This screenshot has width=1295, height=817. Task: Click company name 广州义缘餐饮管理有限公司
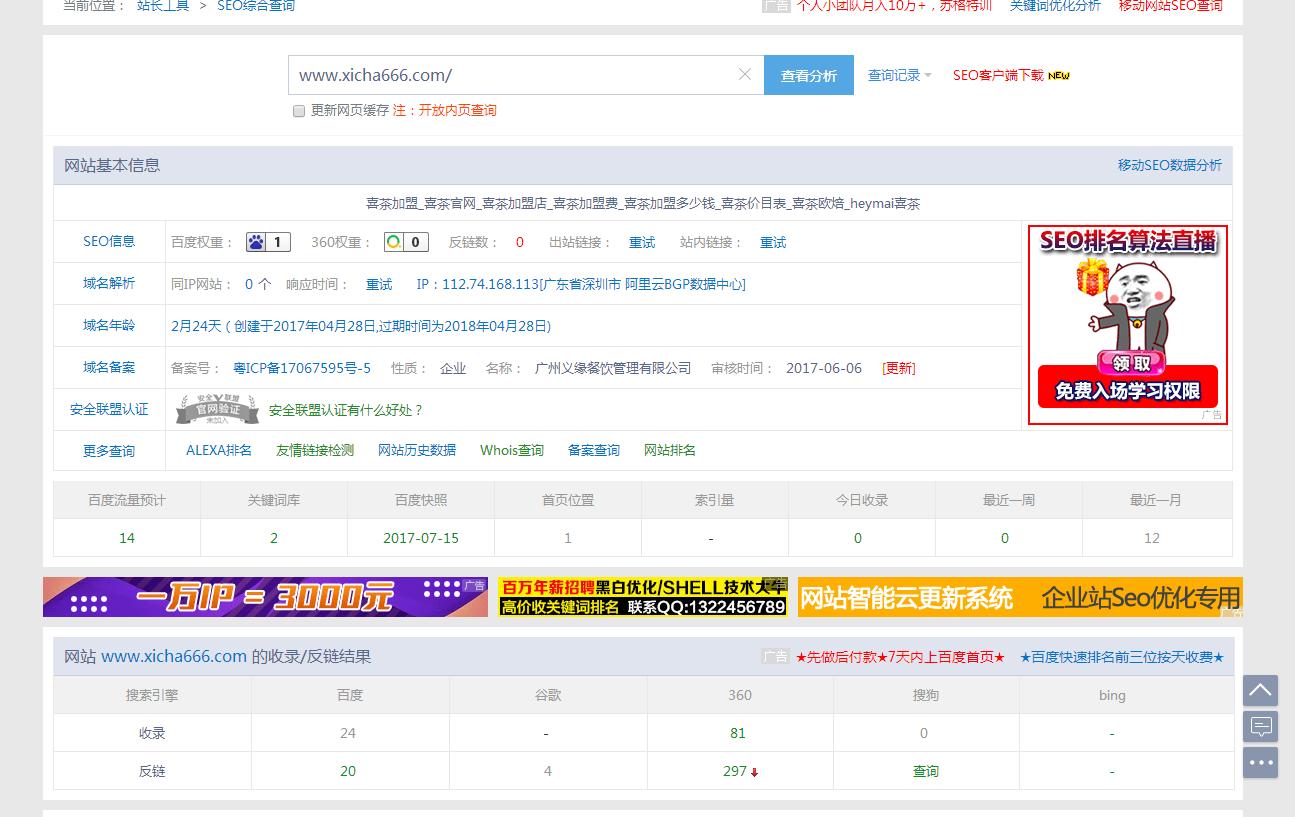pyautogui.click(x=613, y=368)
